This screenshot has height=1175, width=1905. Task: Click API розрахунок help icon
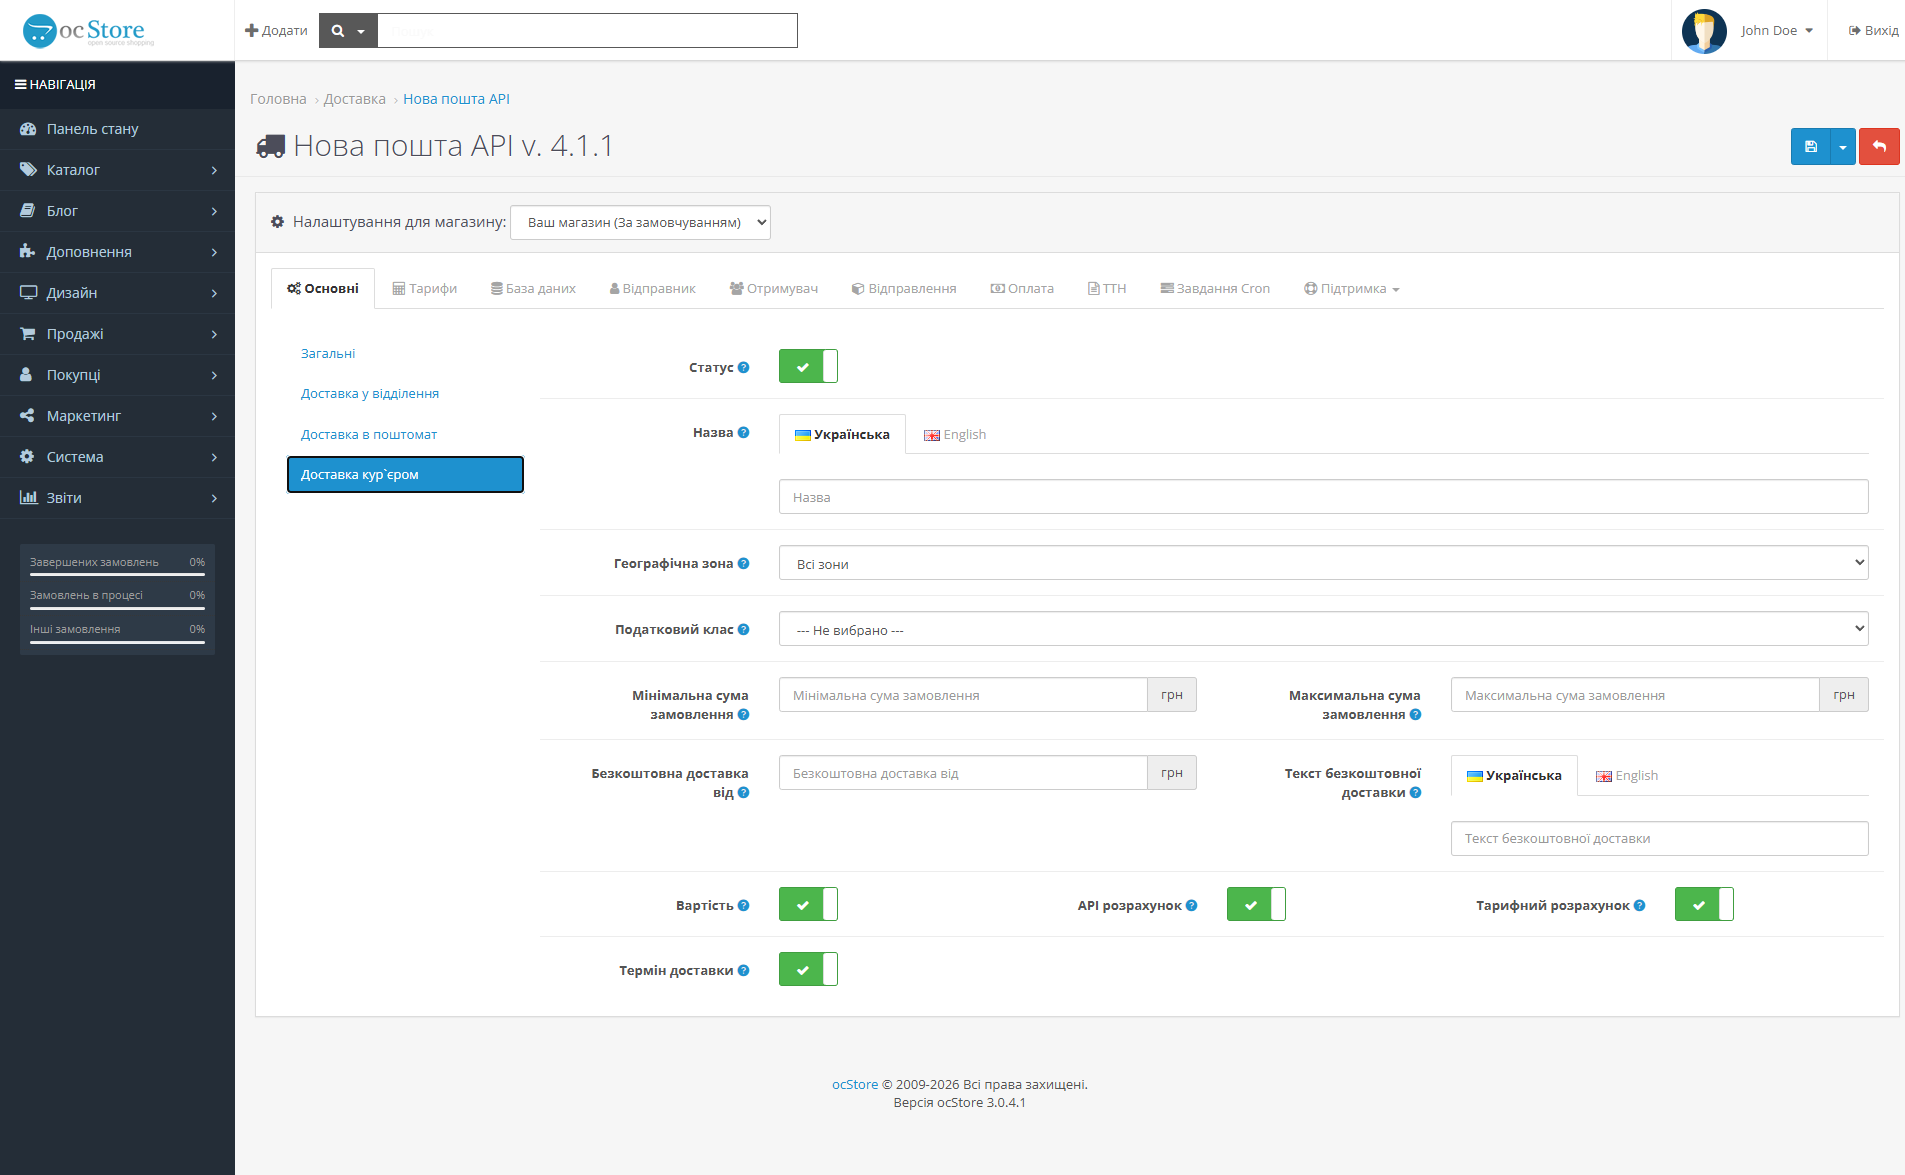coord(1191,905)
